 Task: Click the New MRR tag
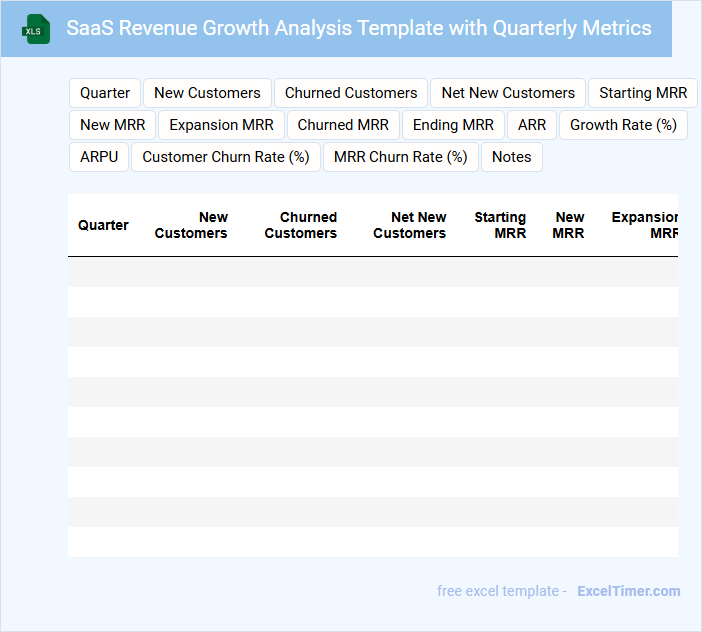(112, 125)
